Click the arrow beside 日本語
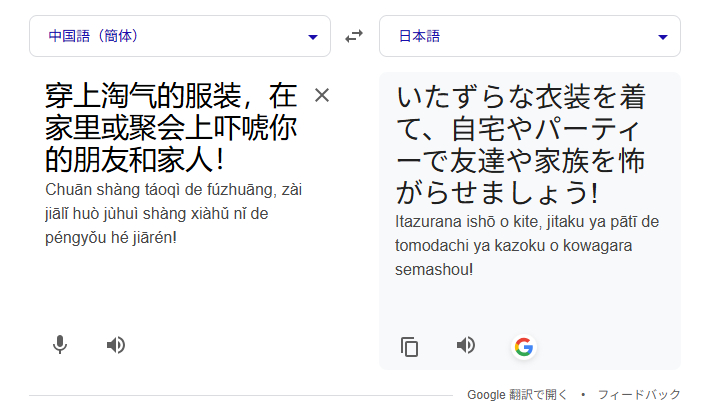 [663, 37]
